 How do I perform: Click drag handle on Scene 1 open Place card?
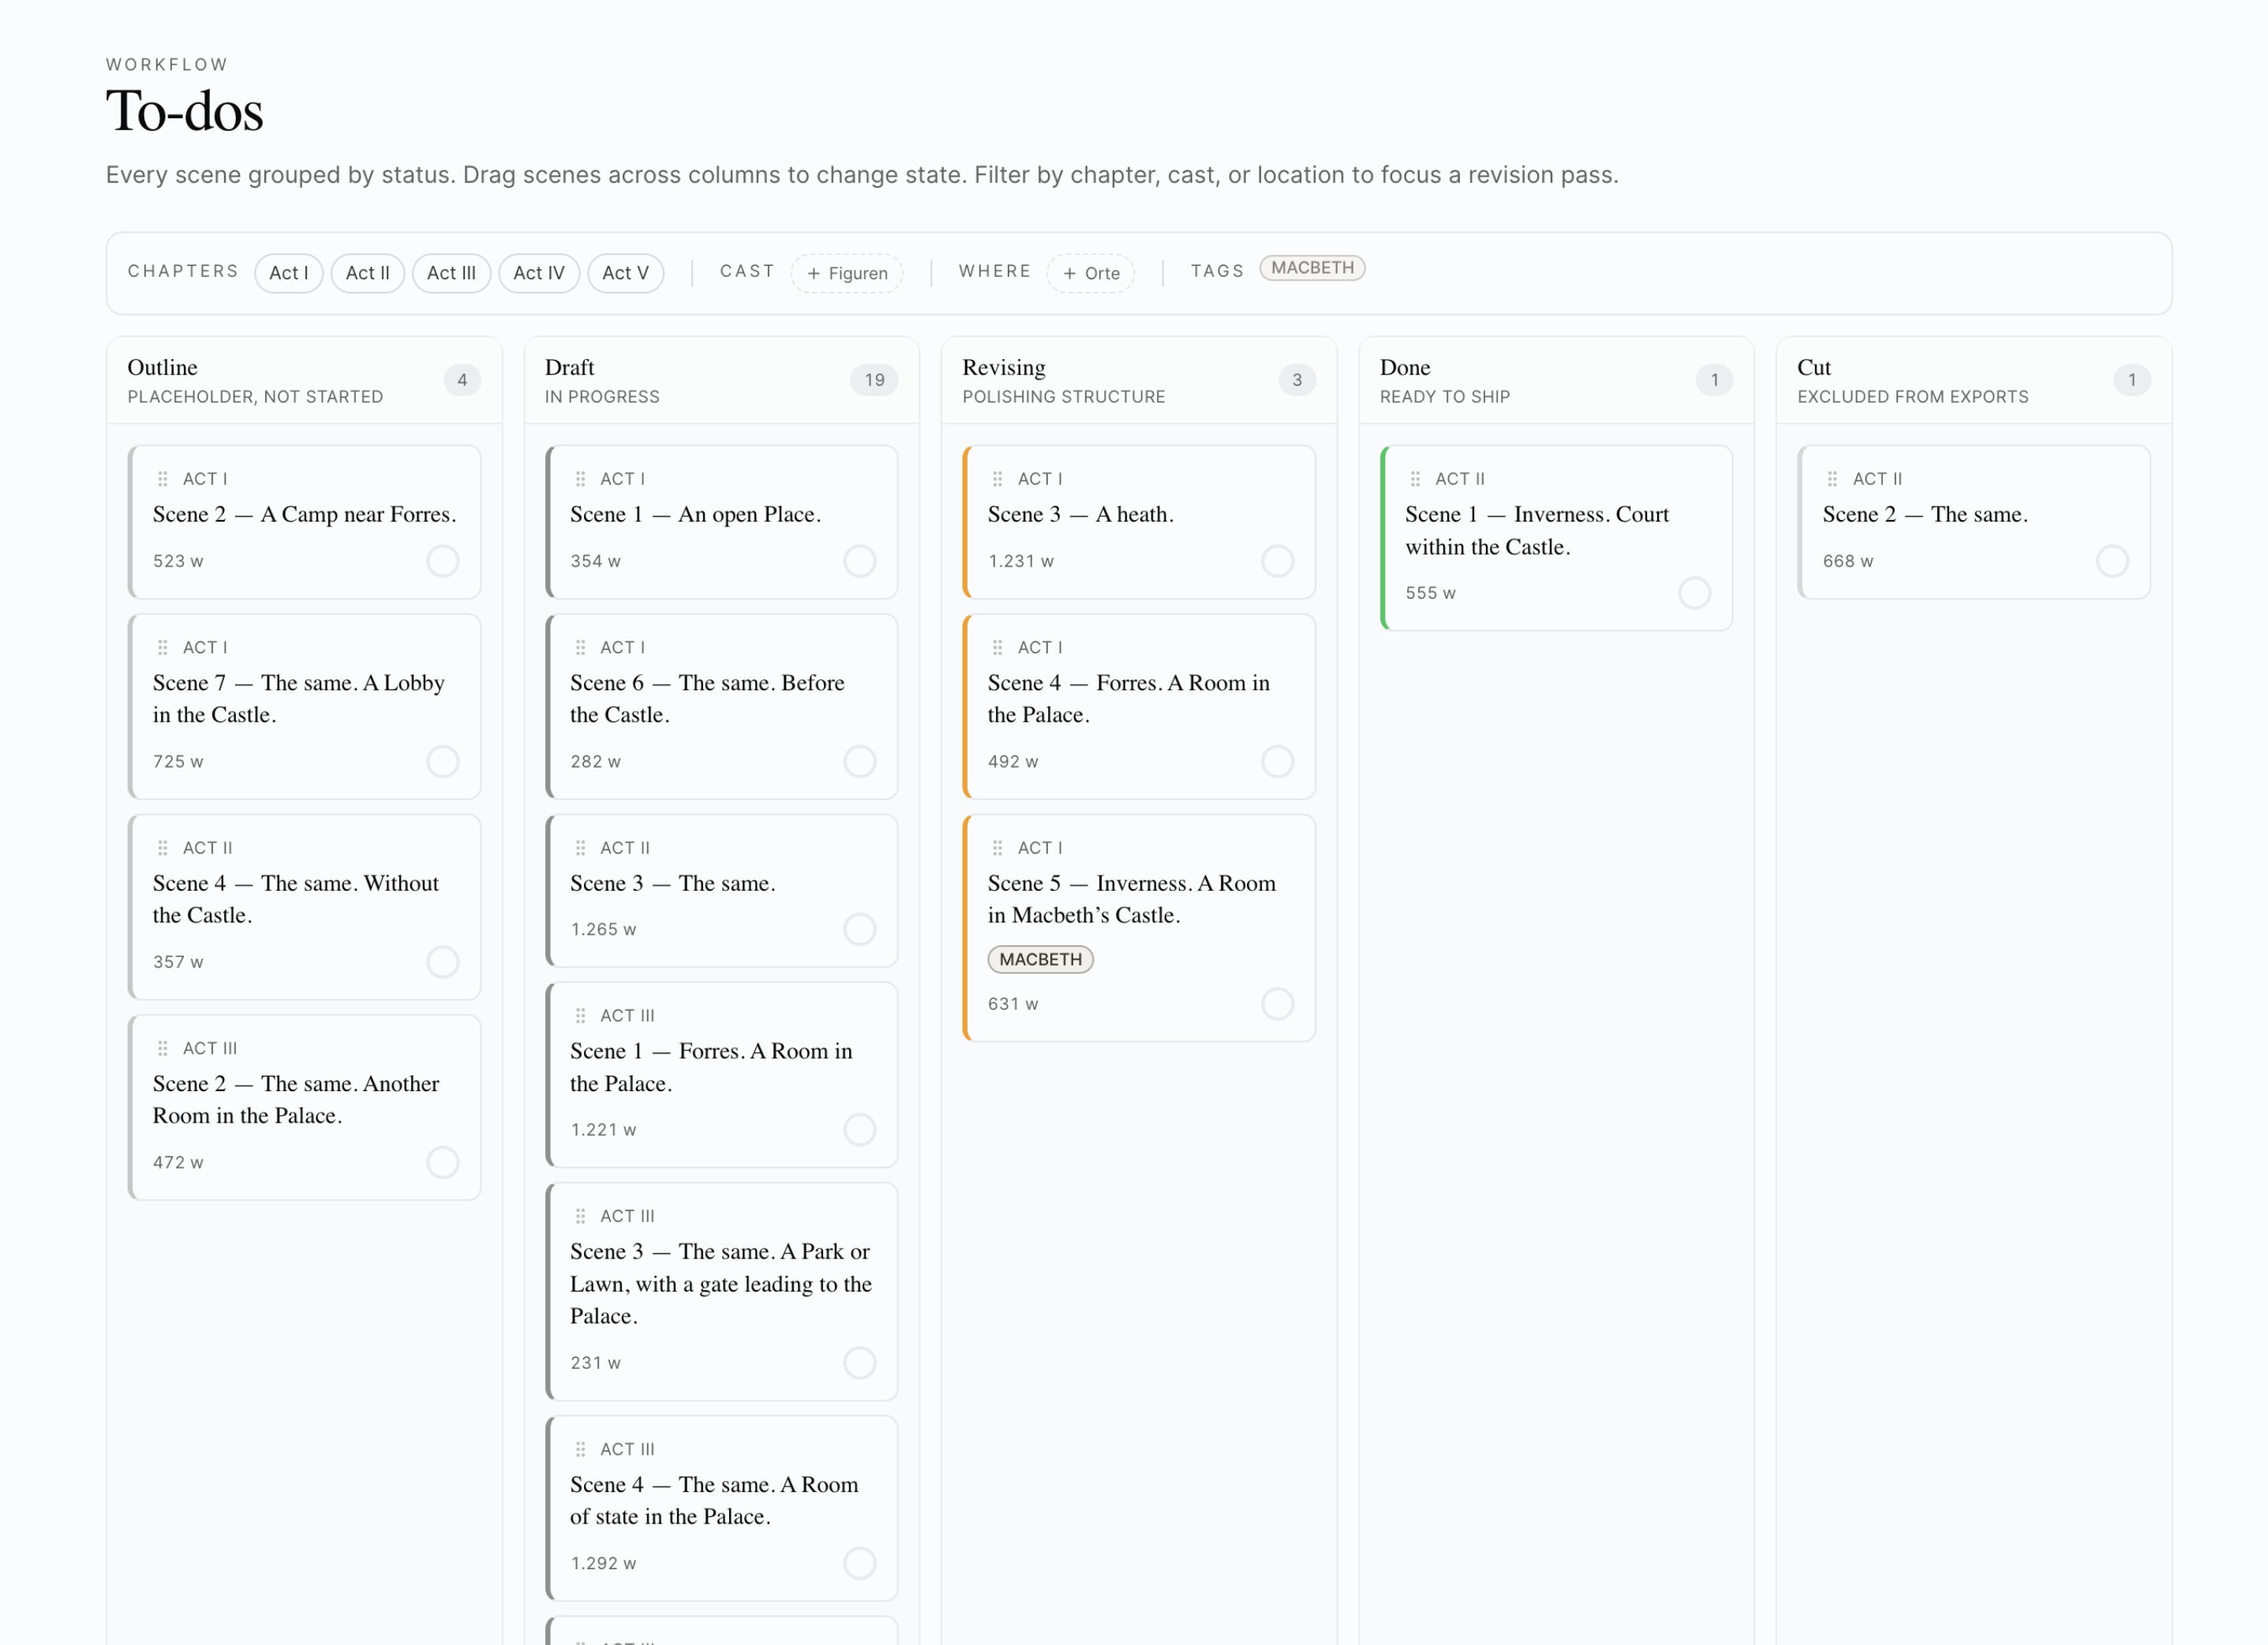[x=580, y=479]
